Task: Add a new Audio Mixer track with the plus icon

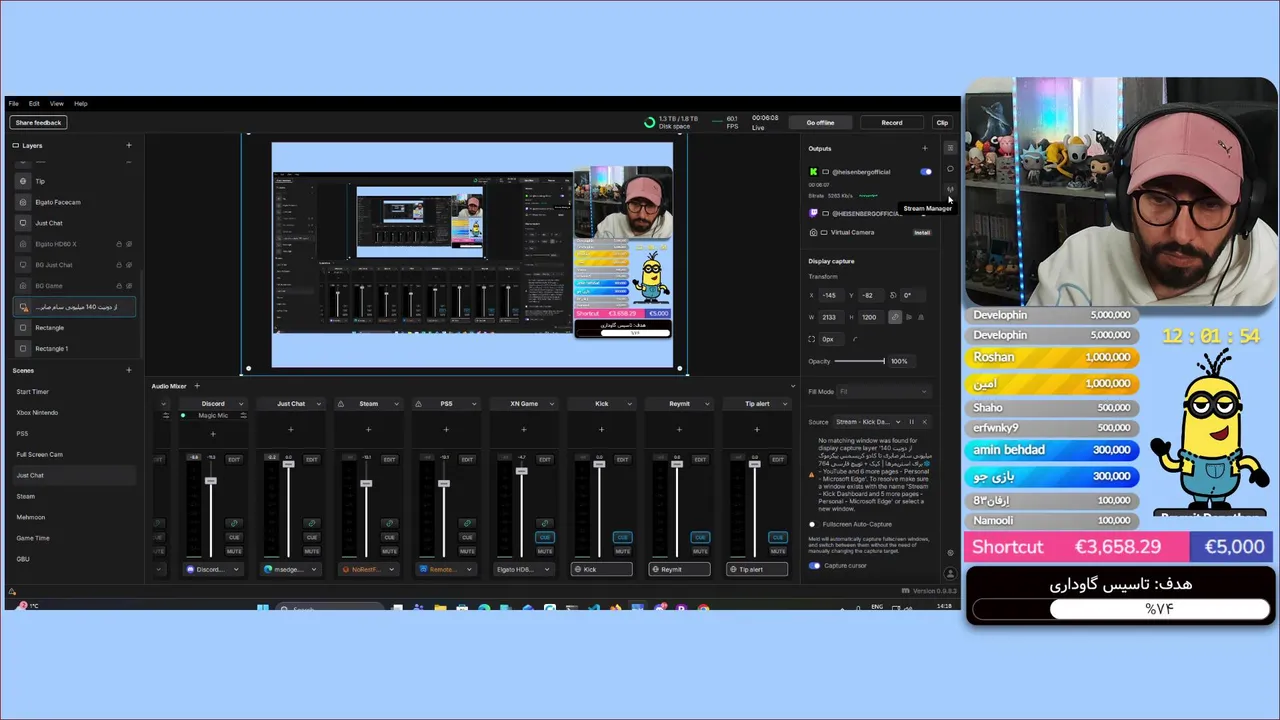Action: [x=197, y=386]
